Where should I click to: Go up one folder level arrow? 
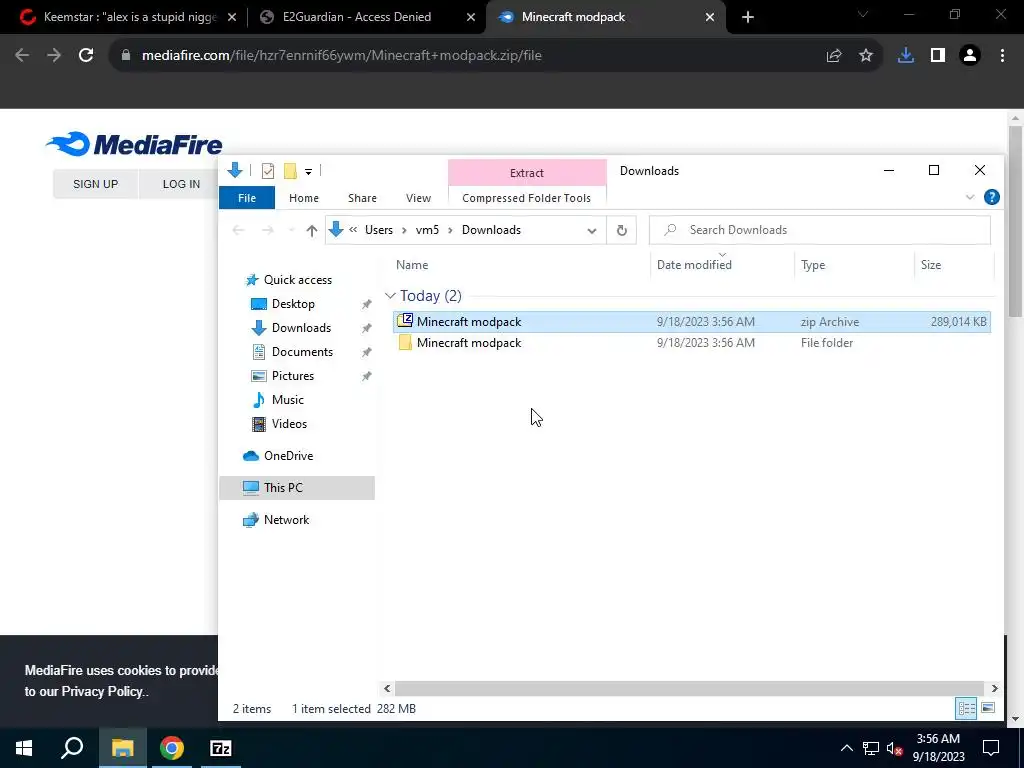(x=312, y=230)
